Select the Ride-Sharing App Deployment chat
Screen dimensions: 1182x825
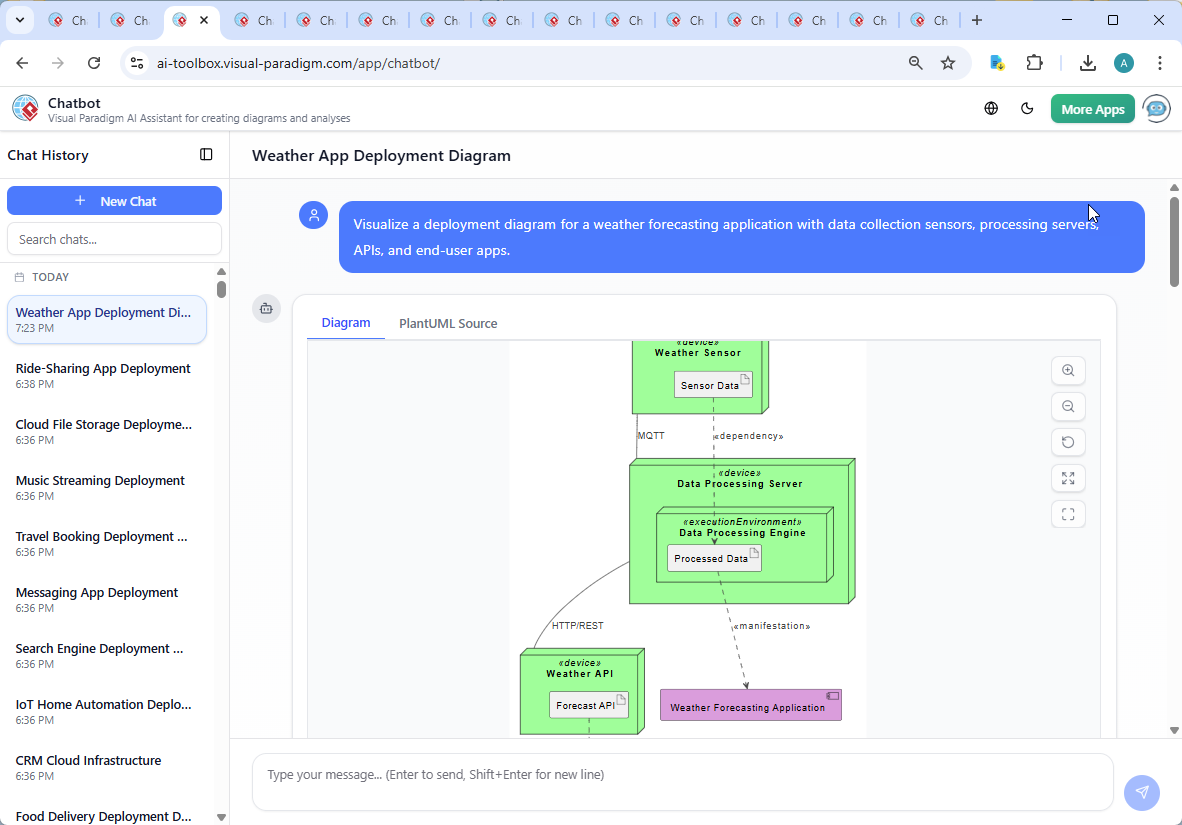(102, 368)
